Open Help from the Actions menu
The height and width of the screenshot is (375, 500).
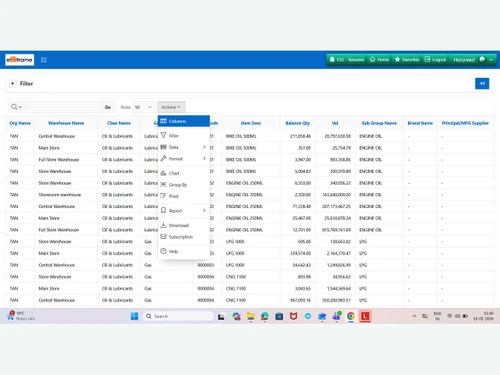[x=184, y=251]
